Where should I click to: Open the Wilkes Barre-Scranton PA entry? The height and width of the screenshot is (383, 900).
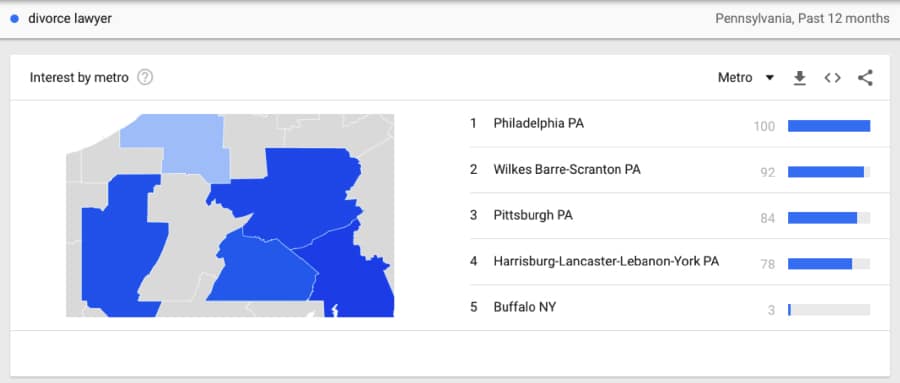567,169
